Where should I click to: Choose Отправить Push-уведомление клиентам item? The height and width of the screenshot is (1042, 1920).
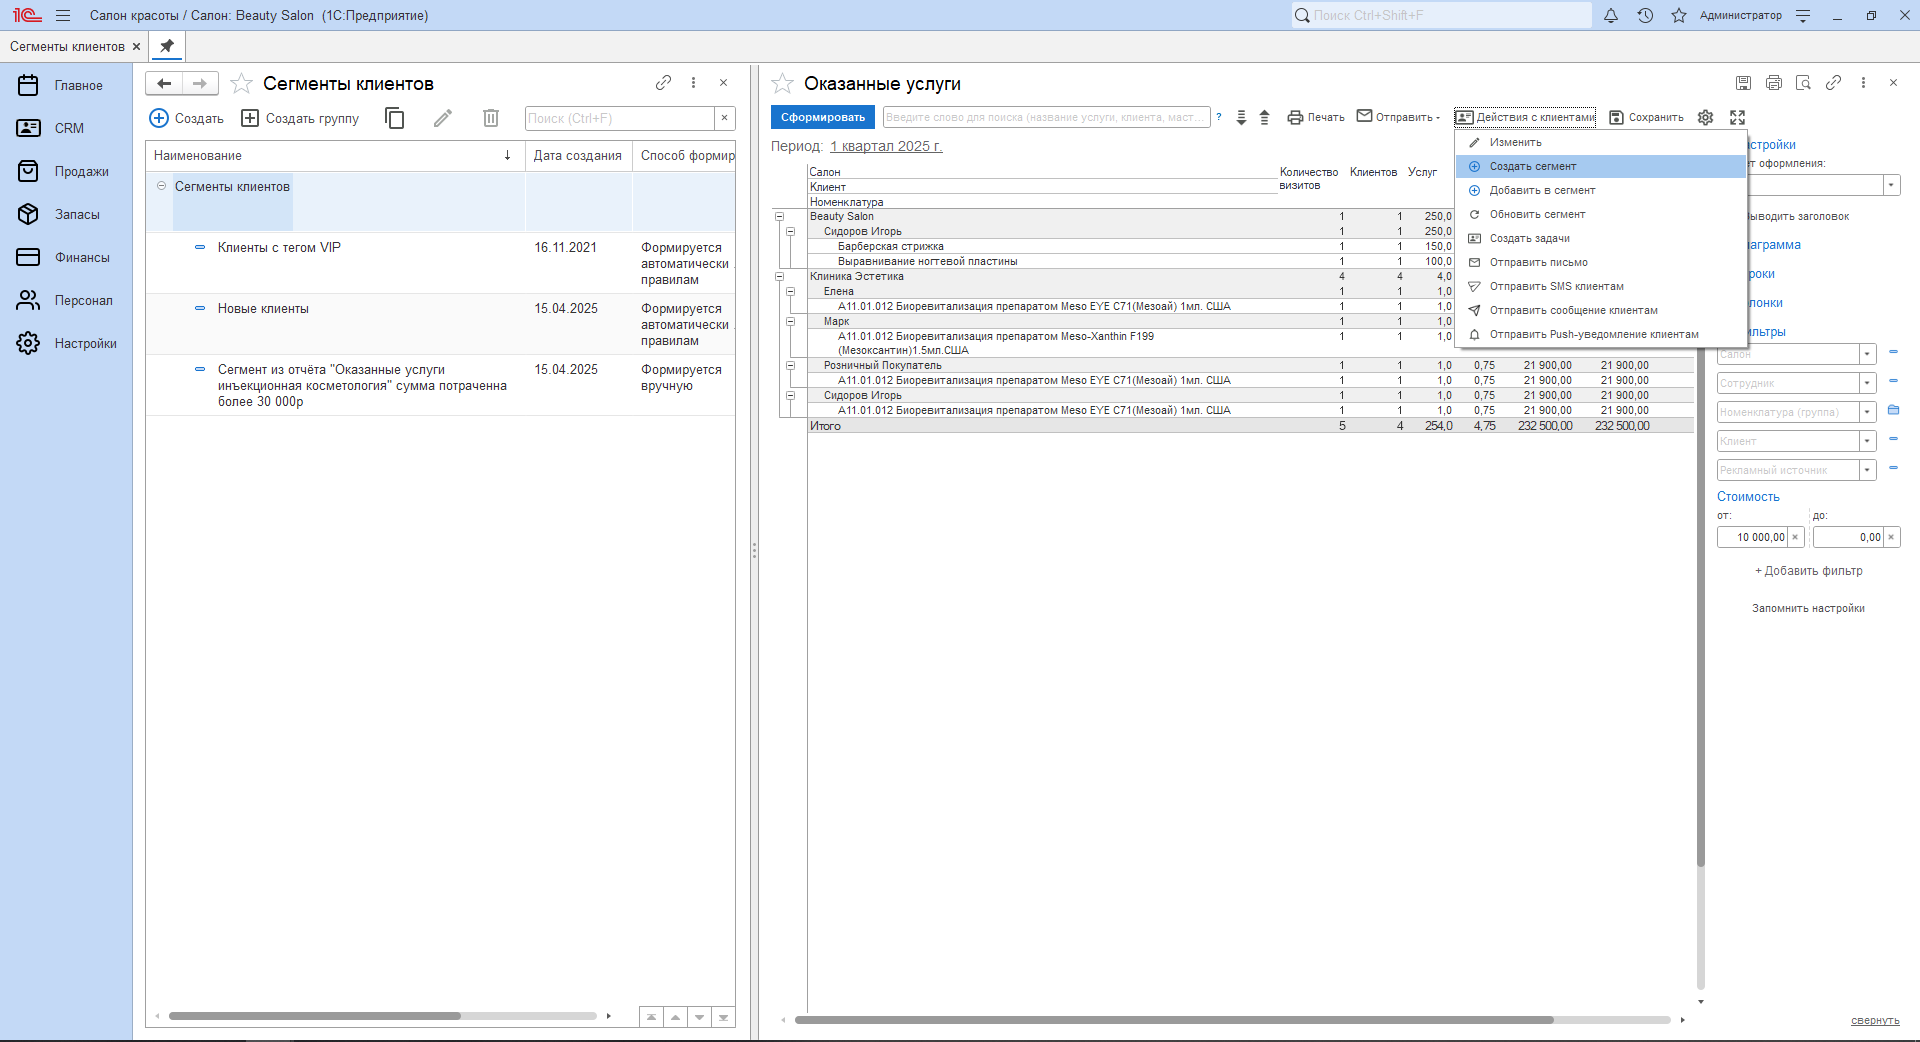coord(1600,334)
